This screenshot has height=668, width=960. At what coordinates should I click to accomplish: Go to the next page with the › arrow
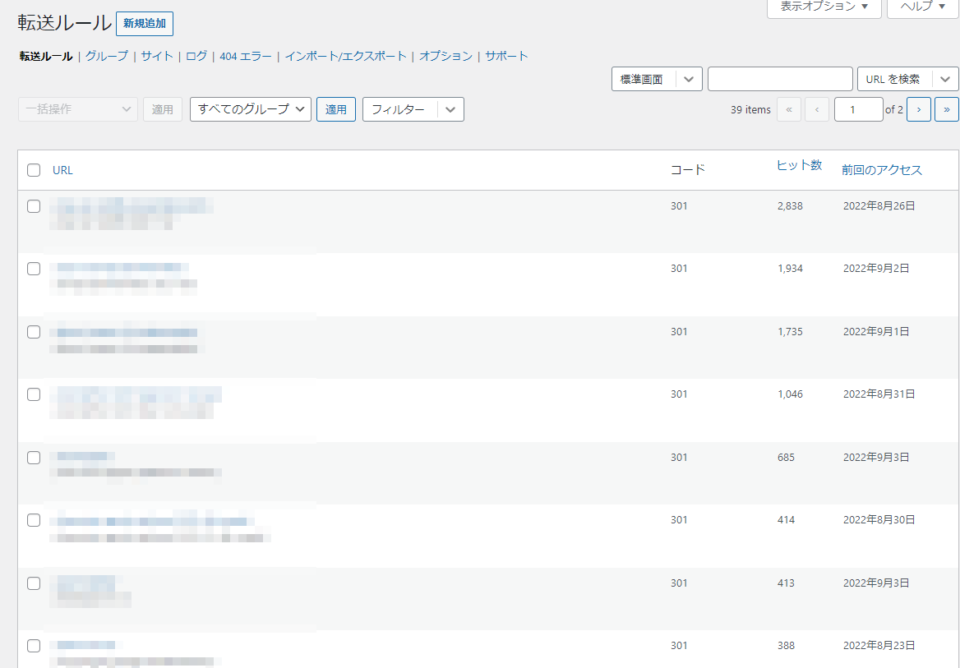coord(918,109)
